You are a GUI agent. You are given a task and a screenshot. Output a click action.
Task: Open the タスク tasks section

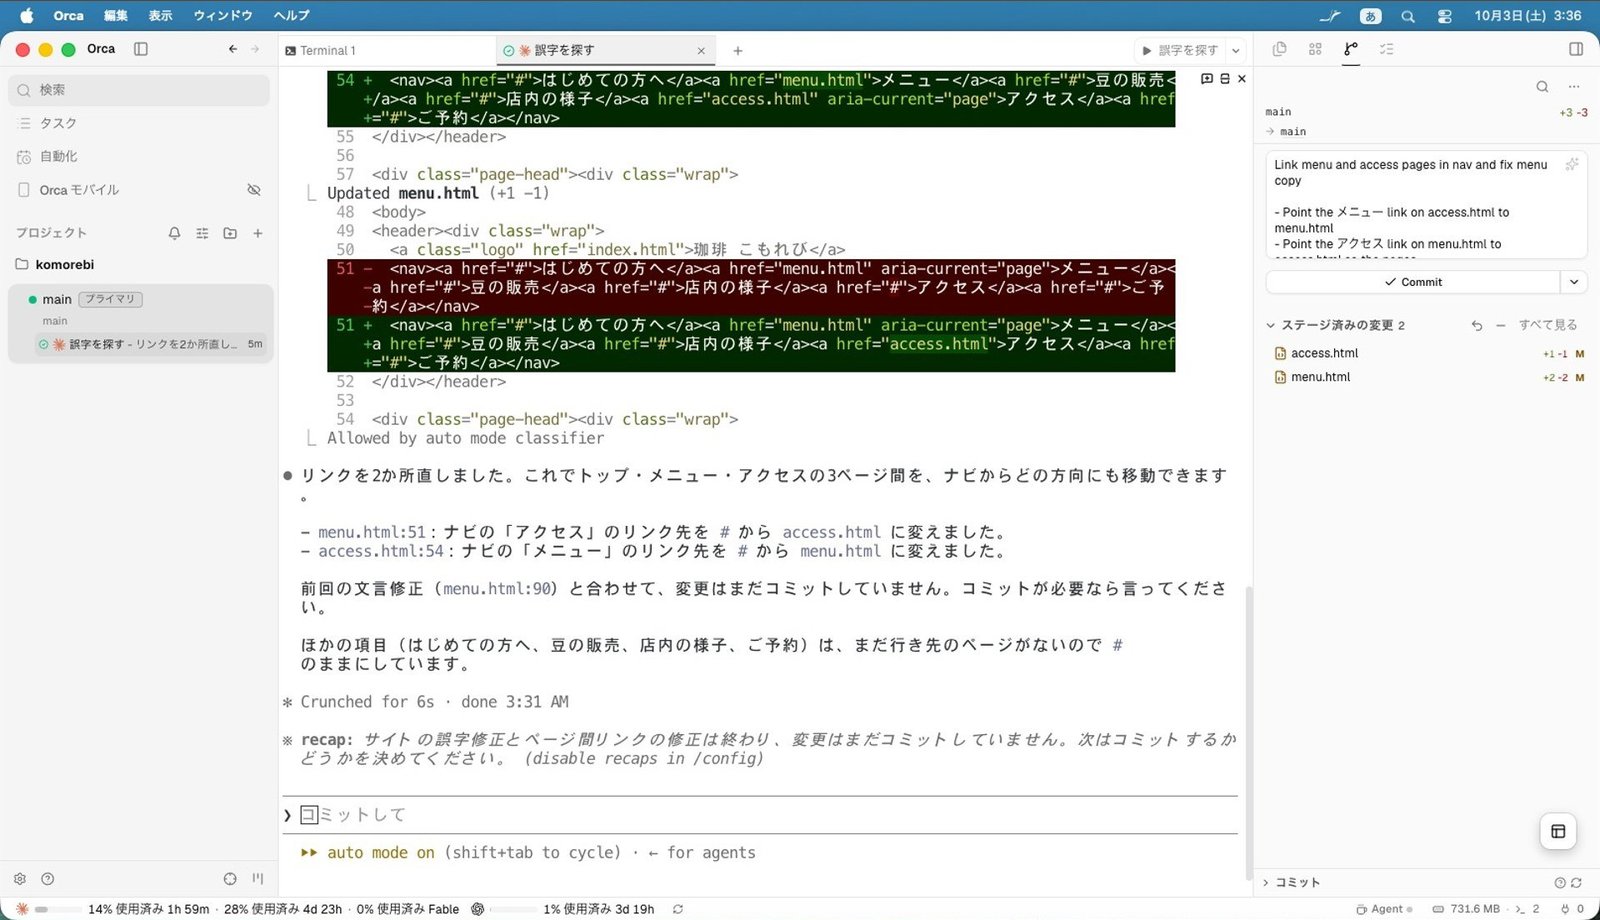click(x=139, y=123)
